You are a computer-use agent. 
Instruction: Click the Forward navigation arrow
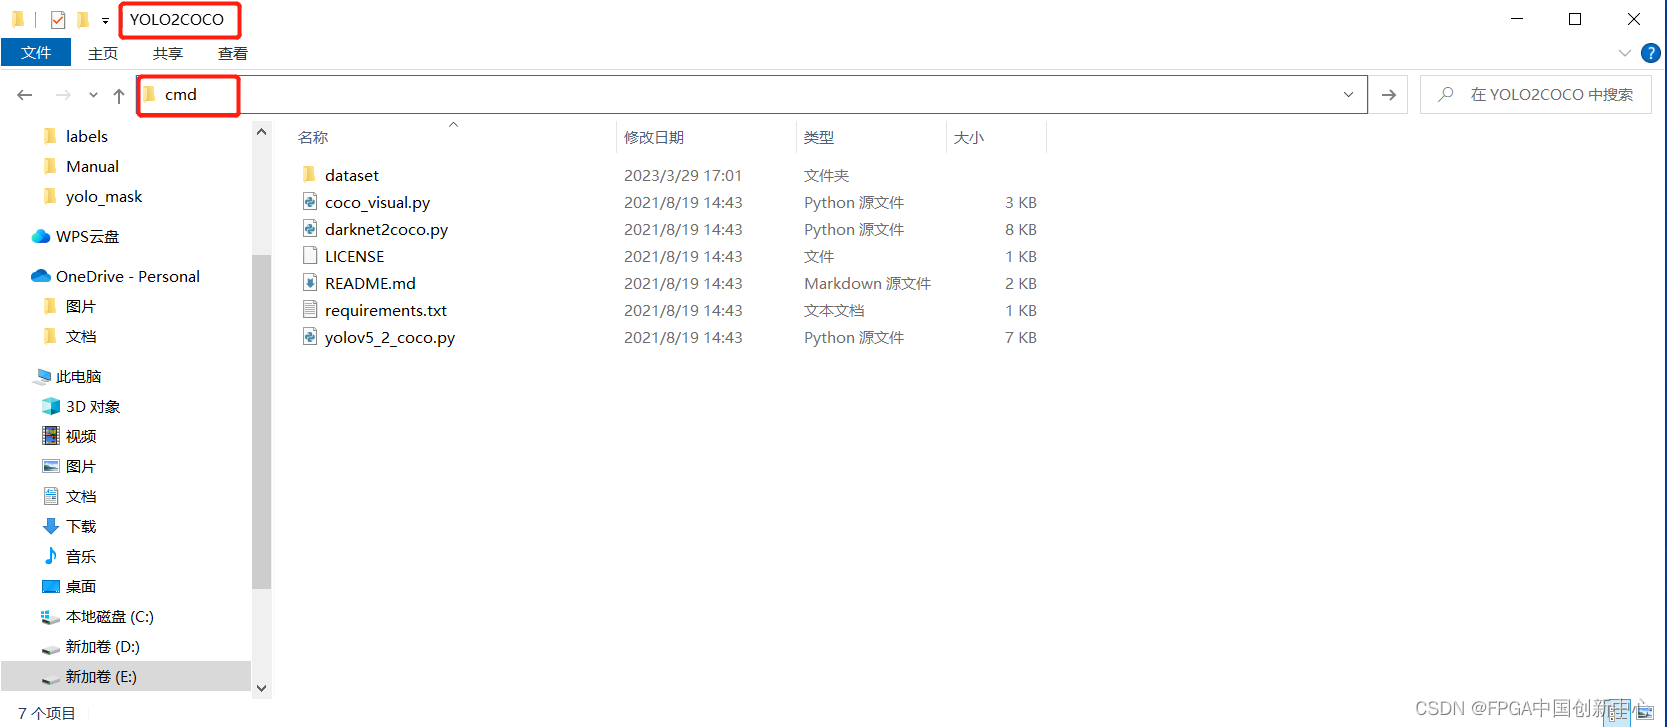click(63, 95)
